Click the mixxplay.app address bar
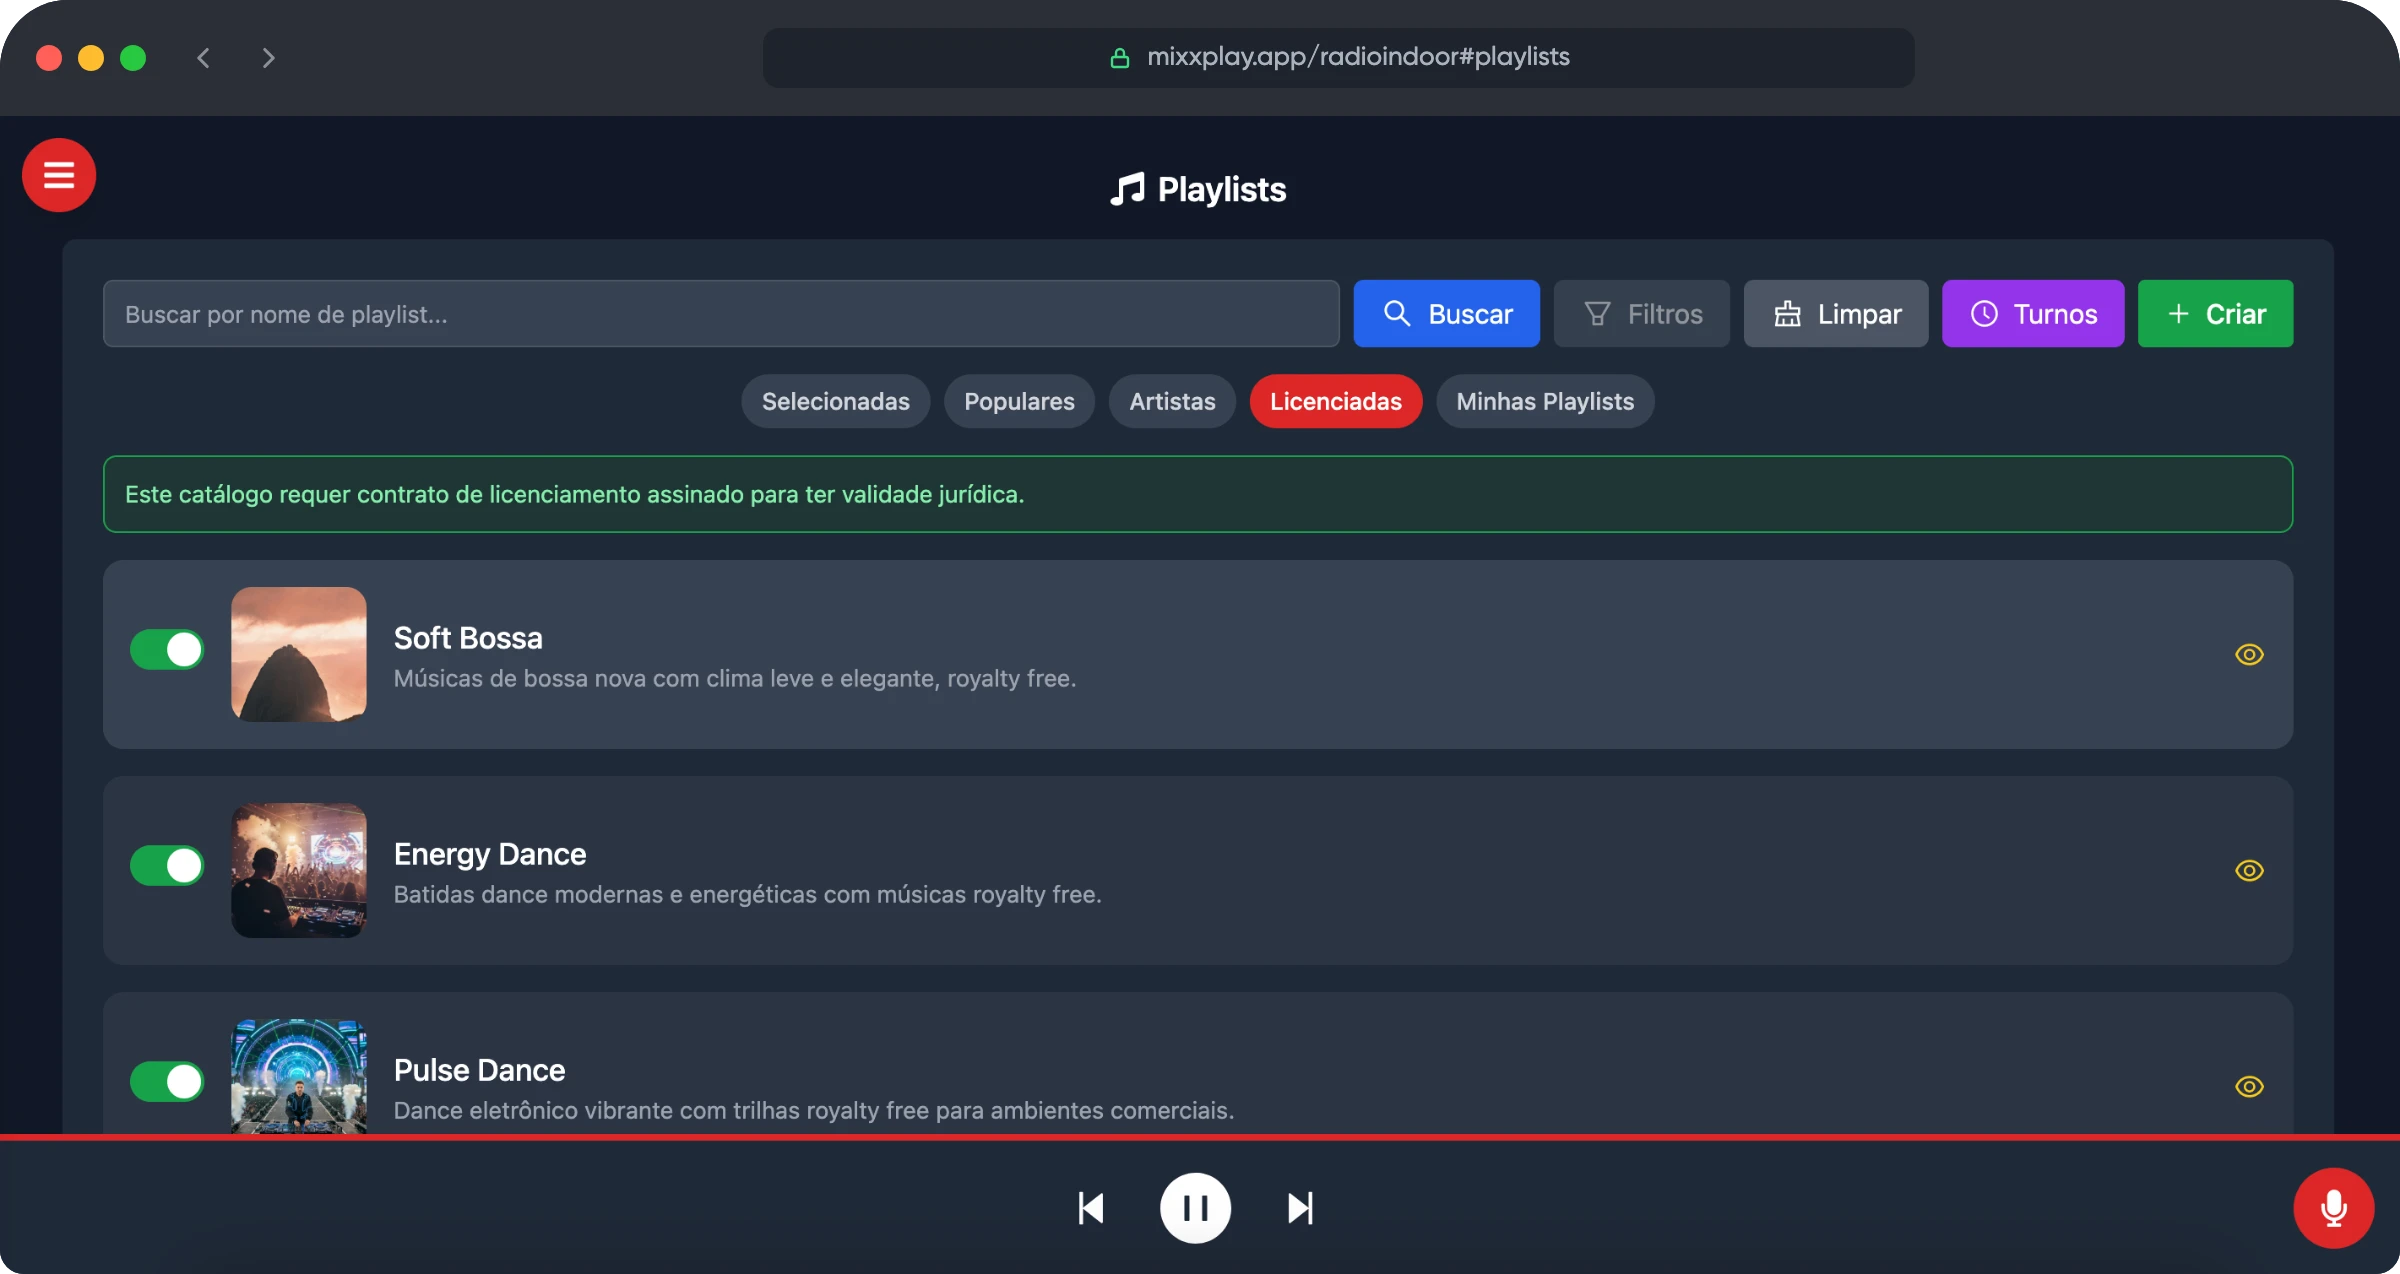Image resolution: width=2400 pixels, height=1274 pixels. (x=1339, y=58)
